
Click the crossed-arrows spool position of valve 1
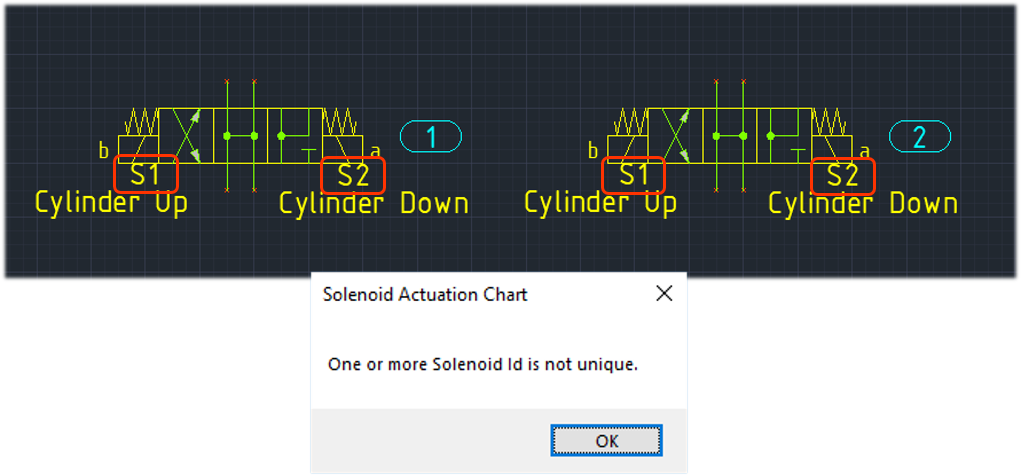pos(186,136)
